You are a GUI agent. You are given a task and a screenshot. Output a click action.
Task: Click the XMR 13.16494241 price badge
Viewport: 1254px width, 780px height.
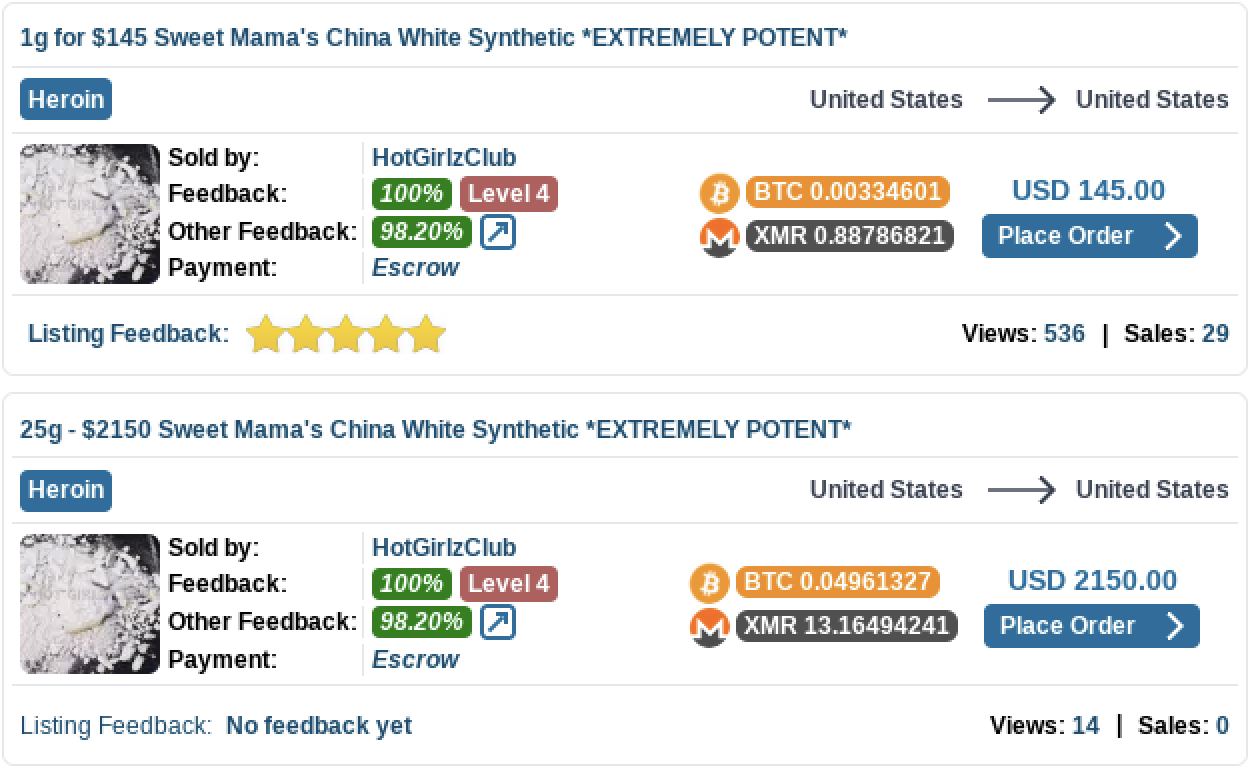[847, 626]
